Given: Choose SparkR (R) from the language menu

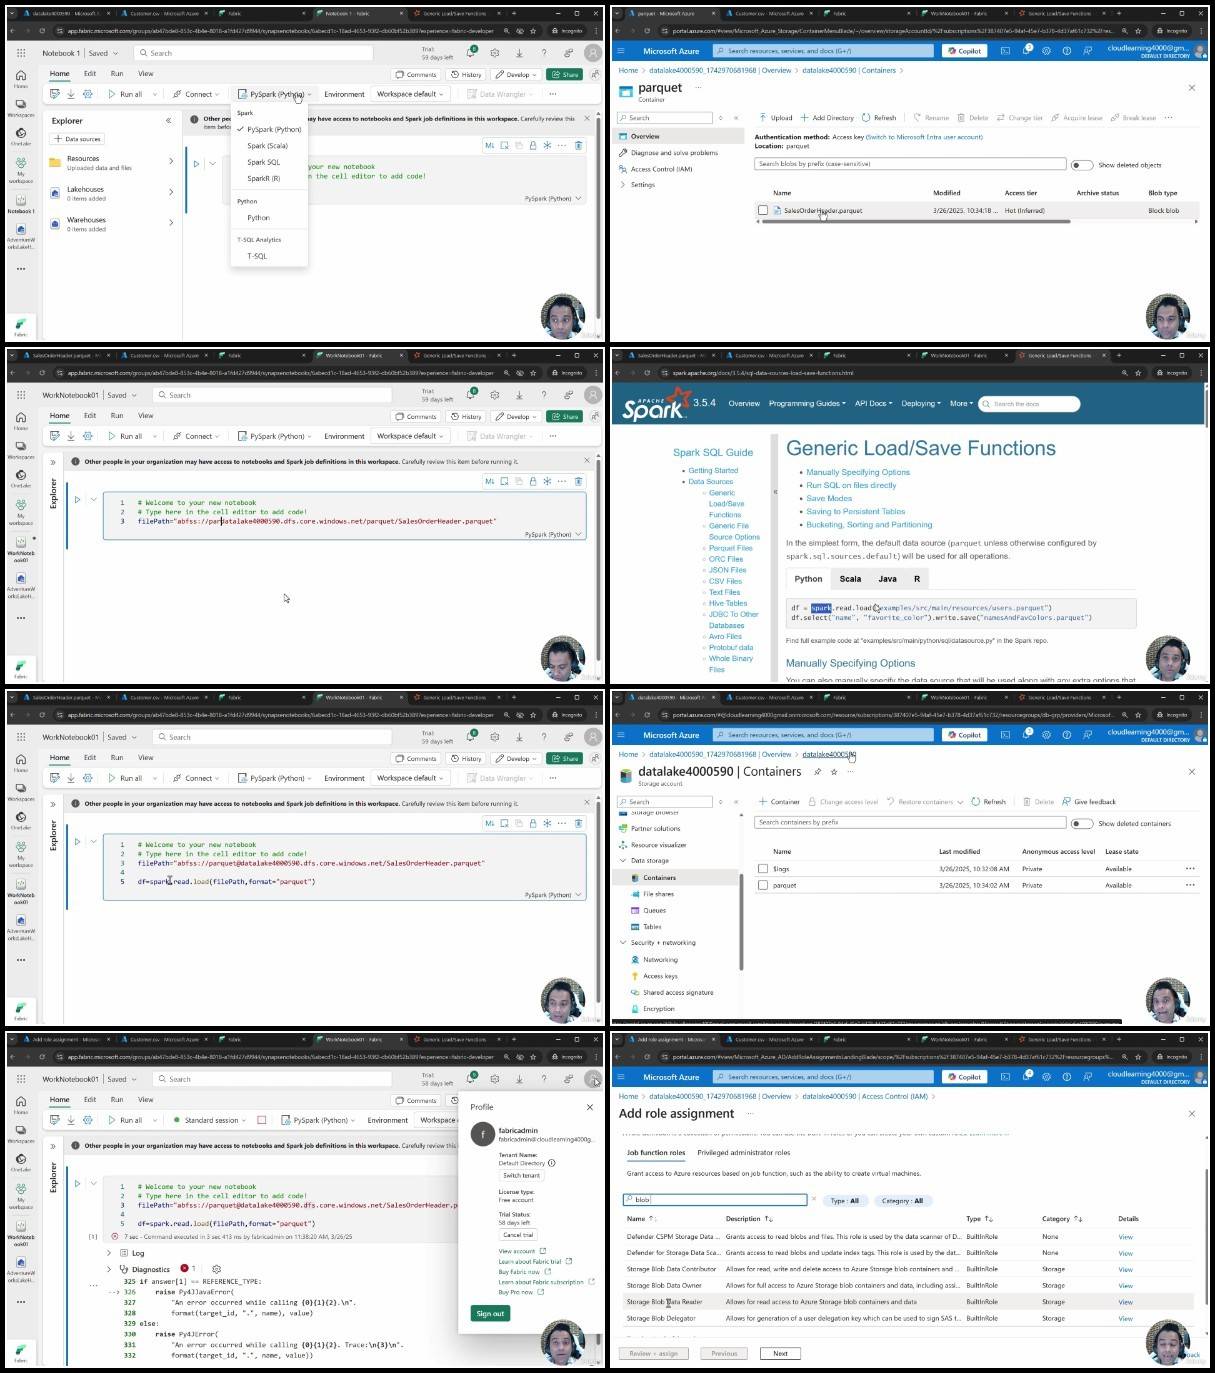Looking at the screenshot, I should (x=263, y=179).
